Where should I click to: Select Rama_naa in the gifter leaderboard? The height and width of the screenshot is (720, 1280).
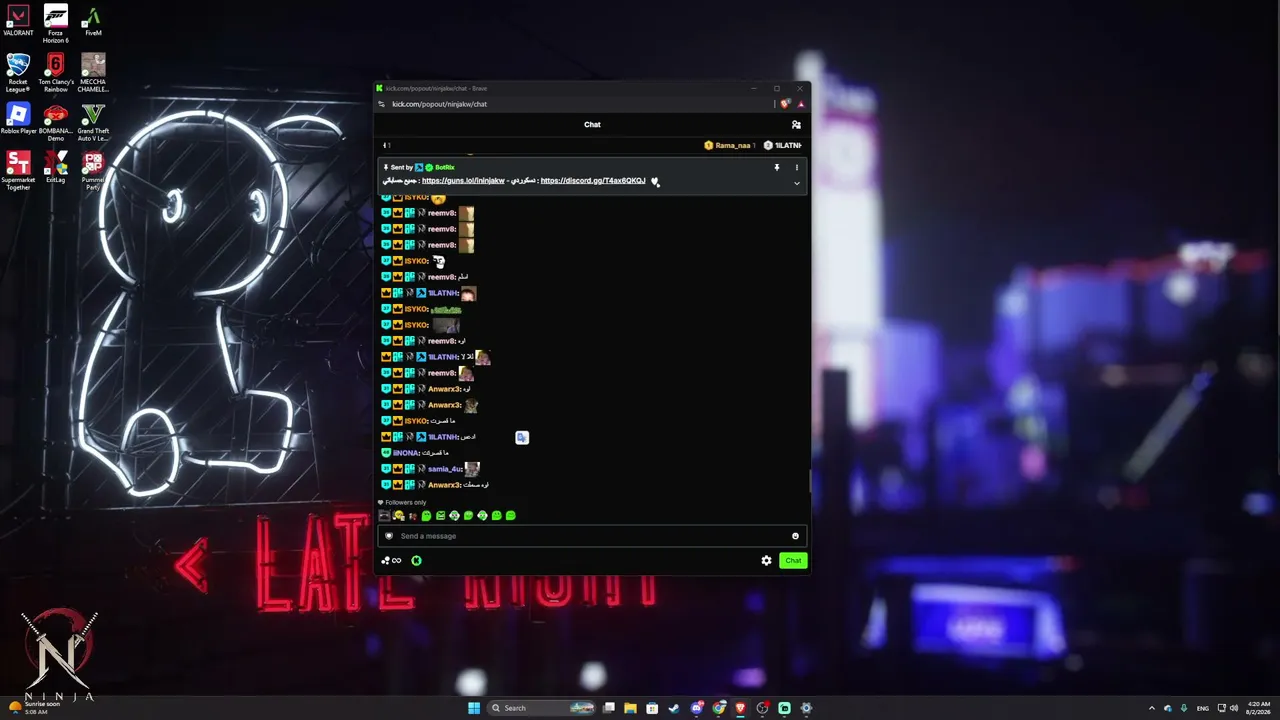pos(732,145)
